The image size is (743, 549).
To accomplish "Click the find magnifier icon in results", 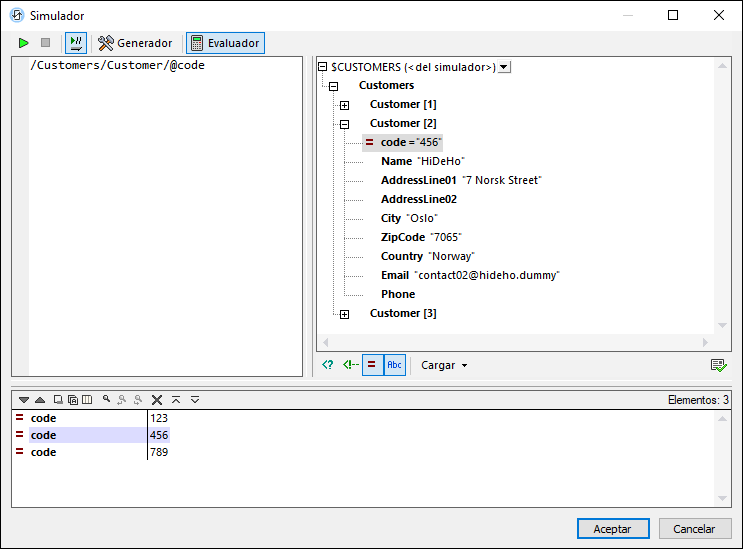I will click(106, 400).
